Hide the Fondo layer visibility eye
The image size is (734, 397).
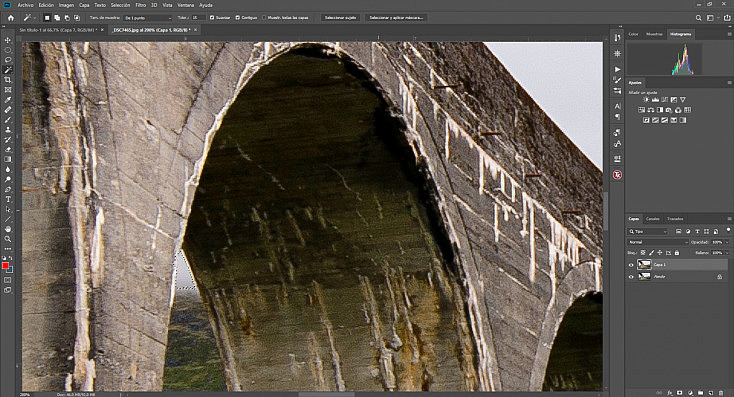pos(631,277)
